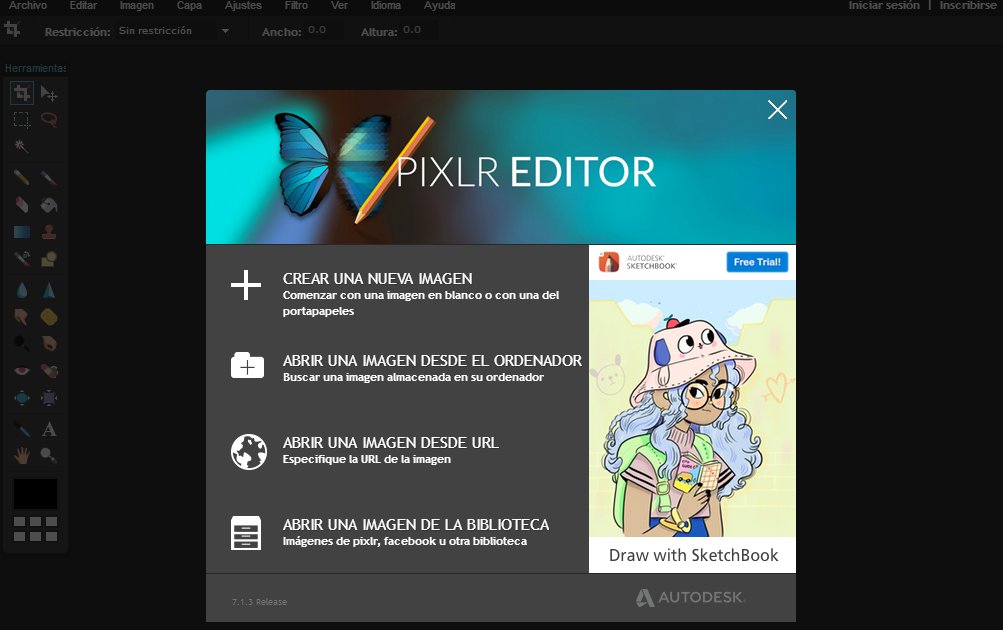Select the Color Picker eyedropper tool

[x=22, y=429]
